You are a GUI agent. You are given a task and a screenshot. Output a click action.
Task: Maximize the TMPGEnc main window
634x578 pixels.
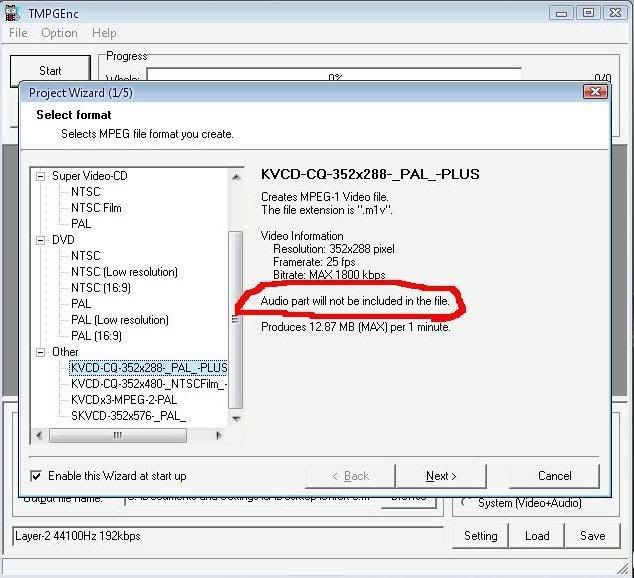(x=588, y=13)
